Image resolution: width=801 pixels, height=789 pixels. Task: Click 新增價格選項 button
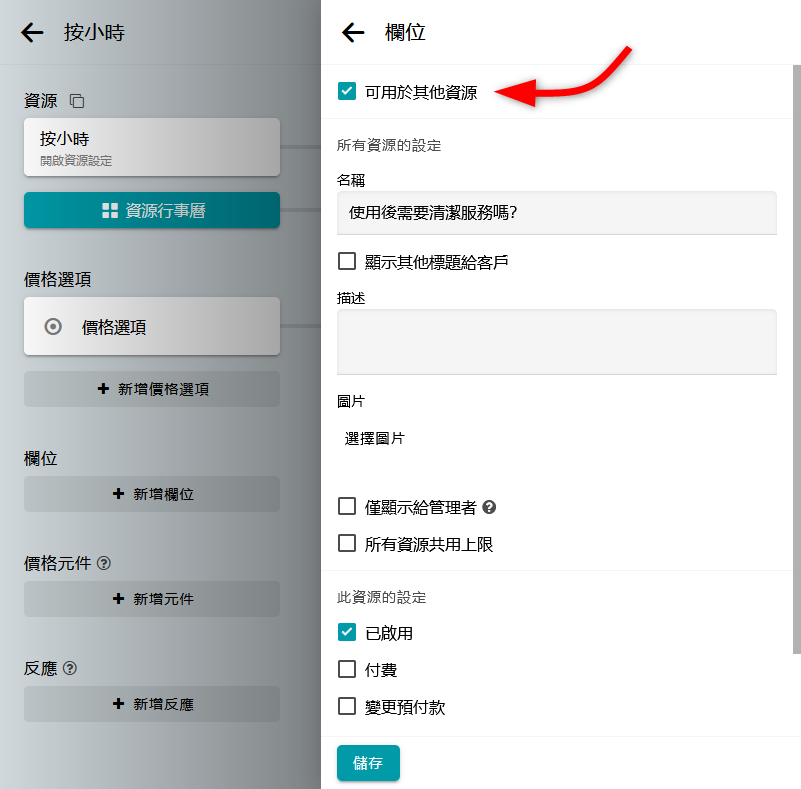click(152, 389)
